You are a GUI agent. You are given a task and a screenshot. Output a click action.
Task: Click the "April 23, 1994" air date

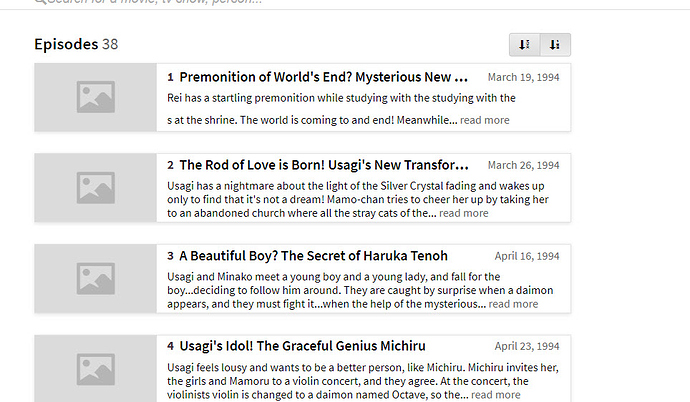click(527, 346)
